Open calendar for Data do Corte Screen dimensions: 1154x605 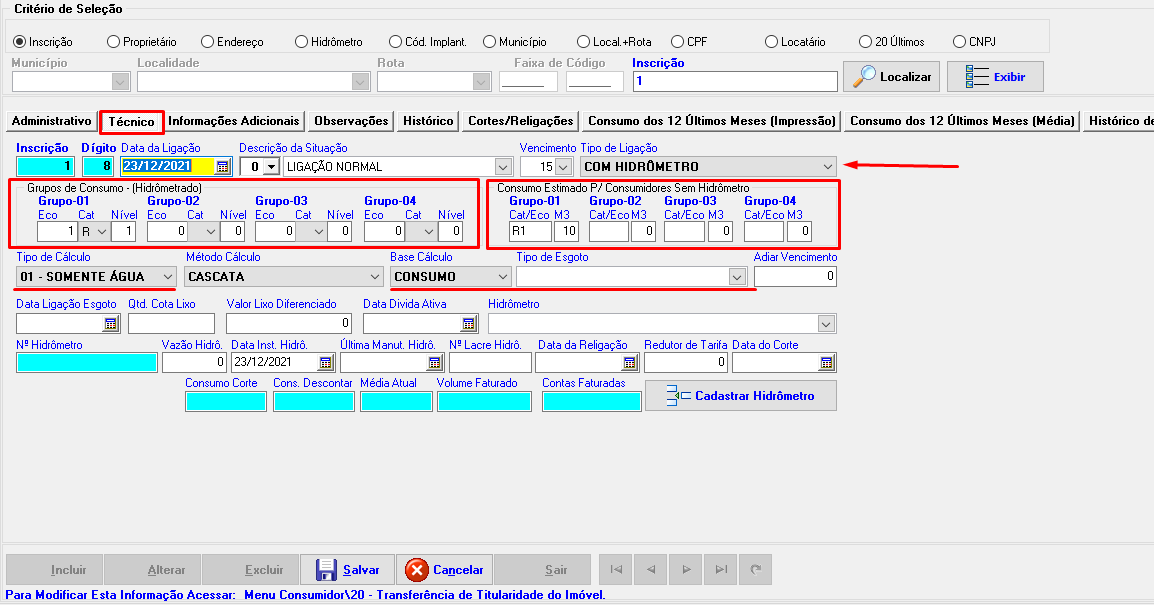coord(826,362)
